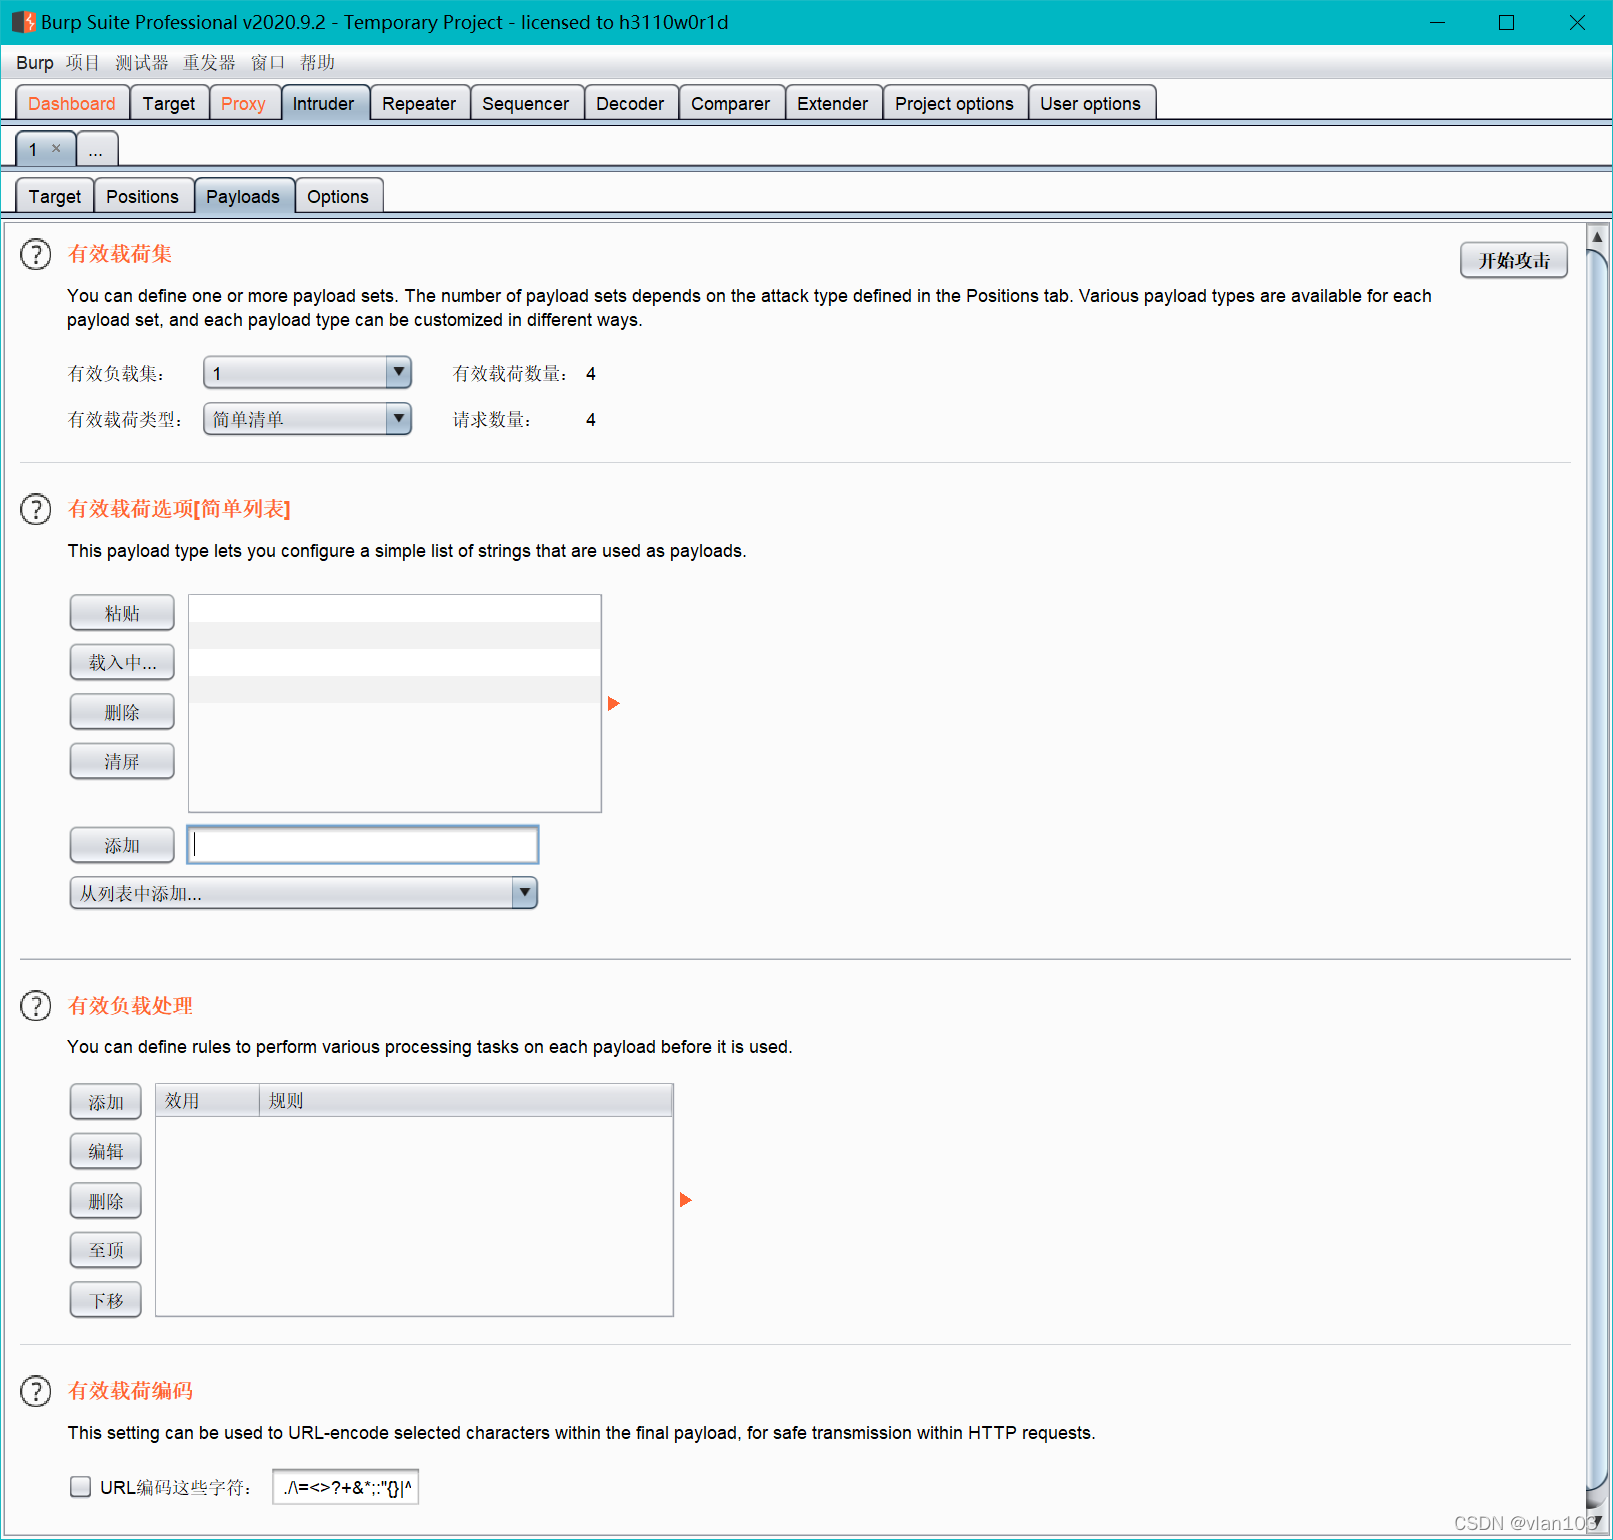The height and width of the screenshot is (1540, 1613).
Task: Open 帮助 menu
Action: [317, 63]
